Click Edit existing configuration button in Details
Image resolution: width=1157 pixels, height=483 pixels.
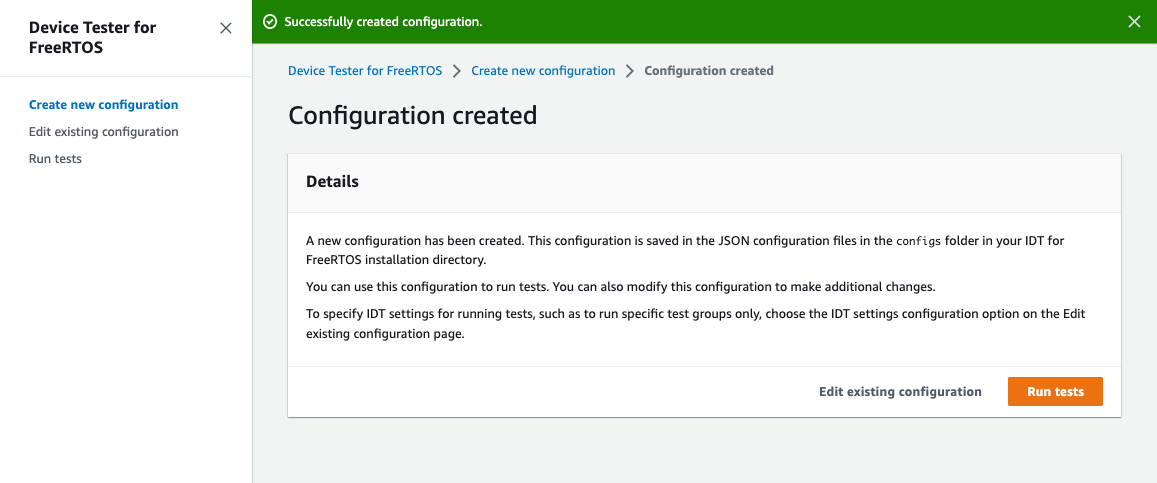pyautogui.click(x=900, y=392)
